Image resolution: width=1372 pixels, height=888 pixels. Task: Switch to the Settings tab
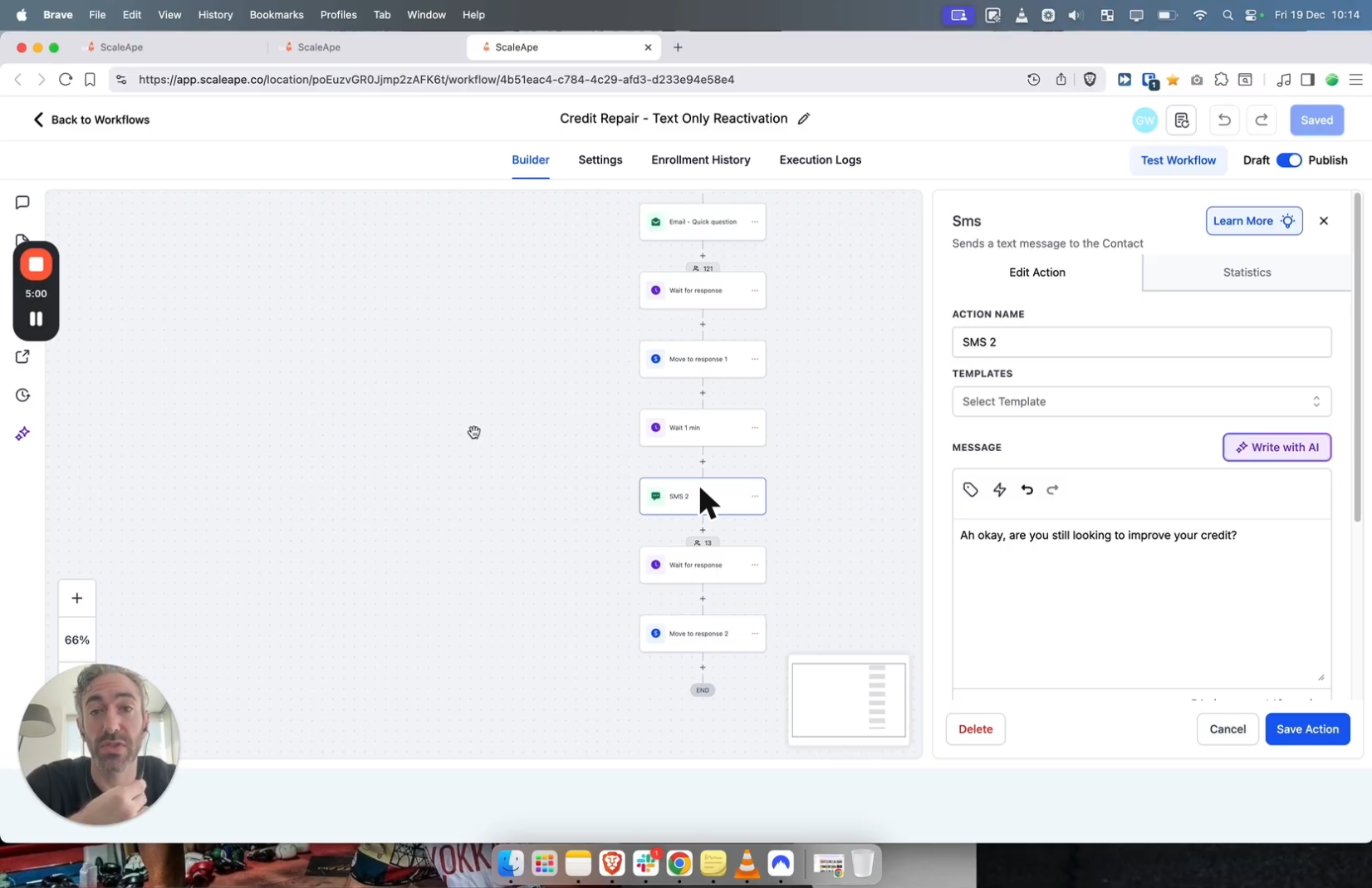[600, 160]
